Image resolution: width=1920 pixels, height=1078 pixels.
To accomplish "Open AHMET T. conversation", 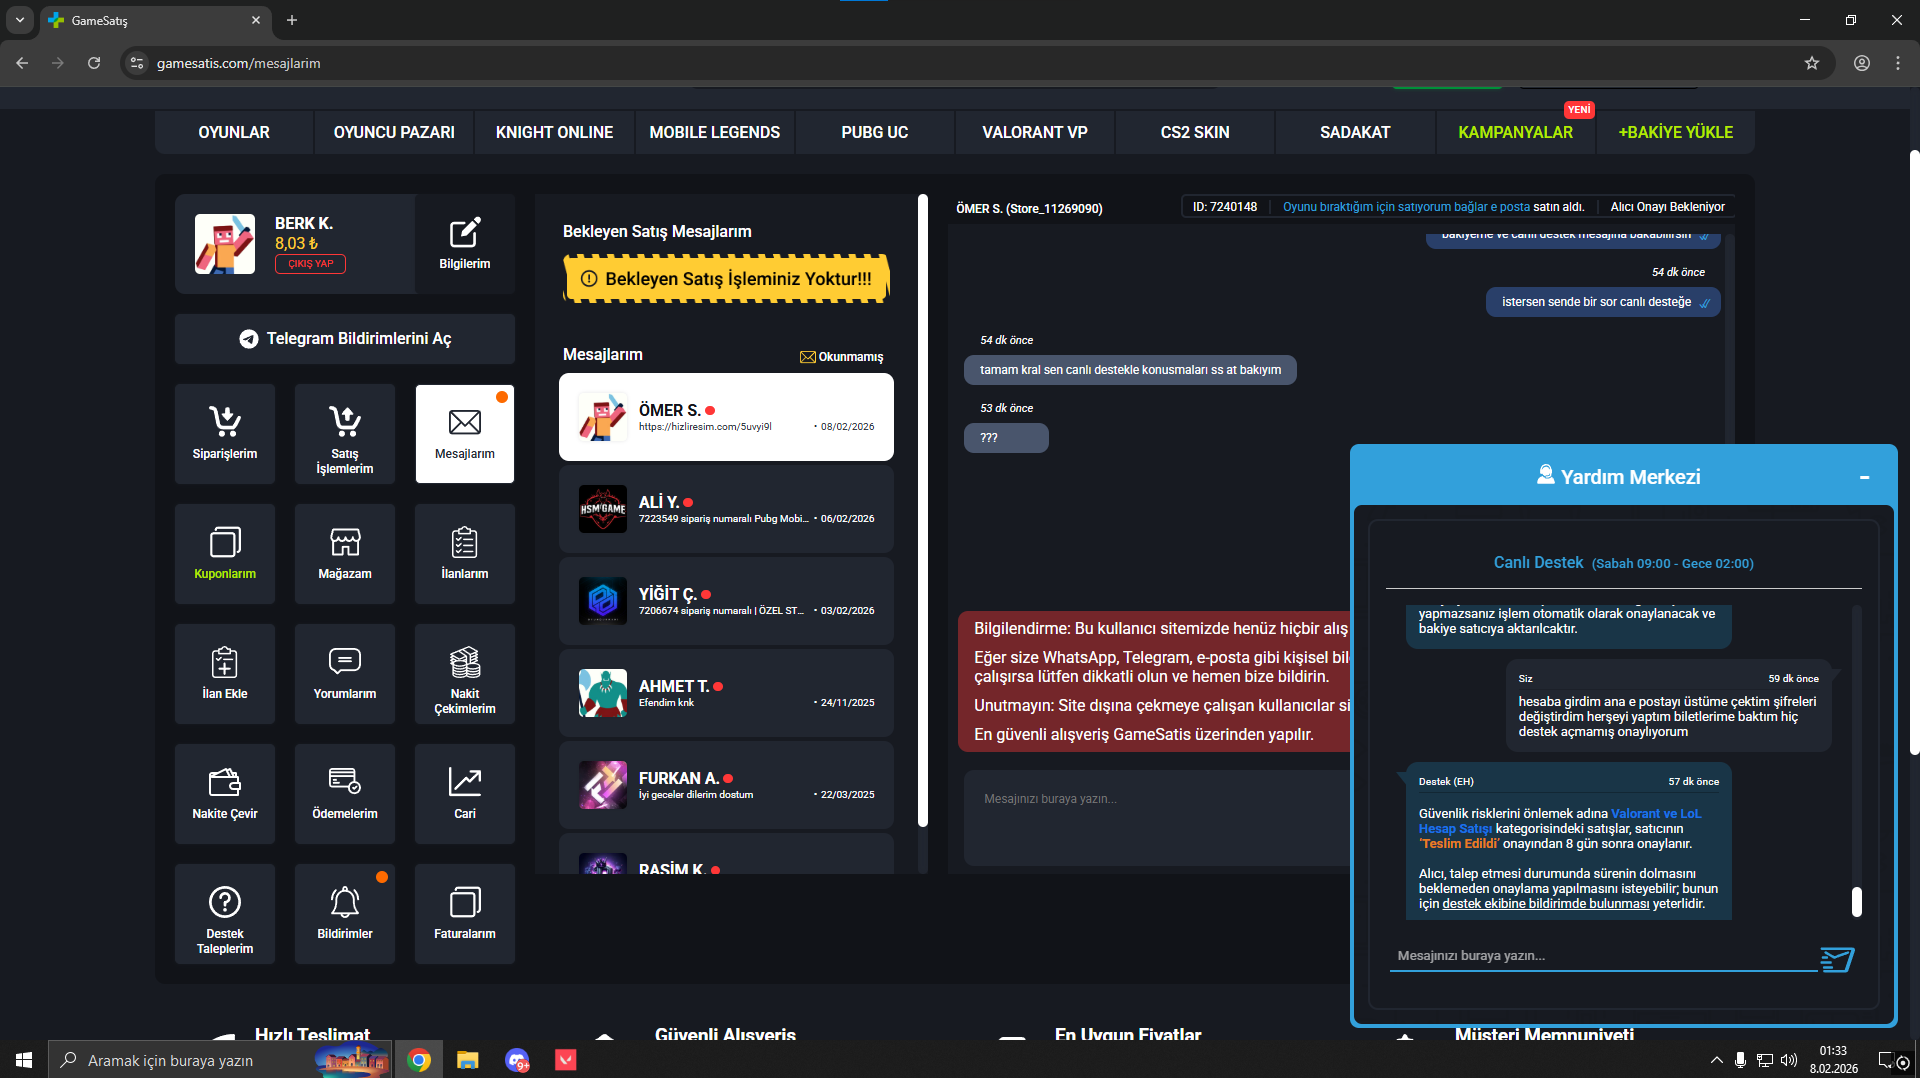I will point(726,693).
